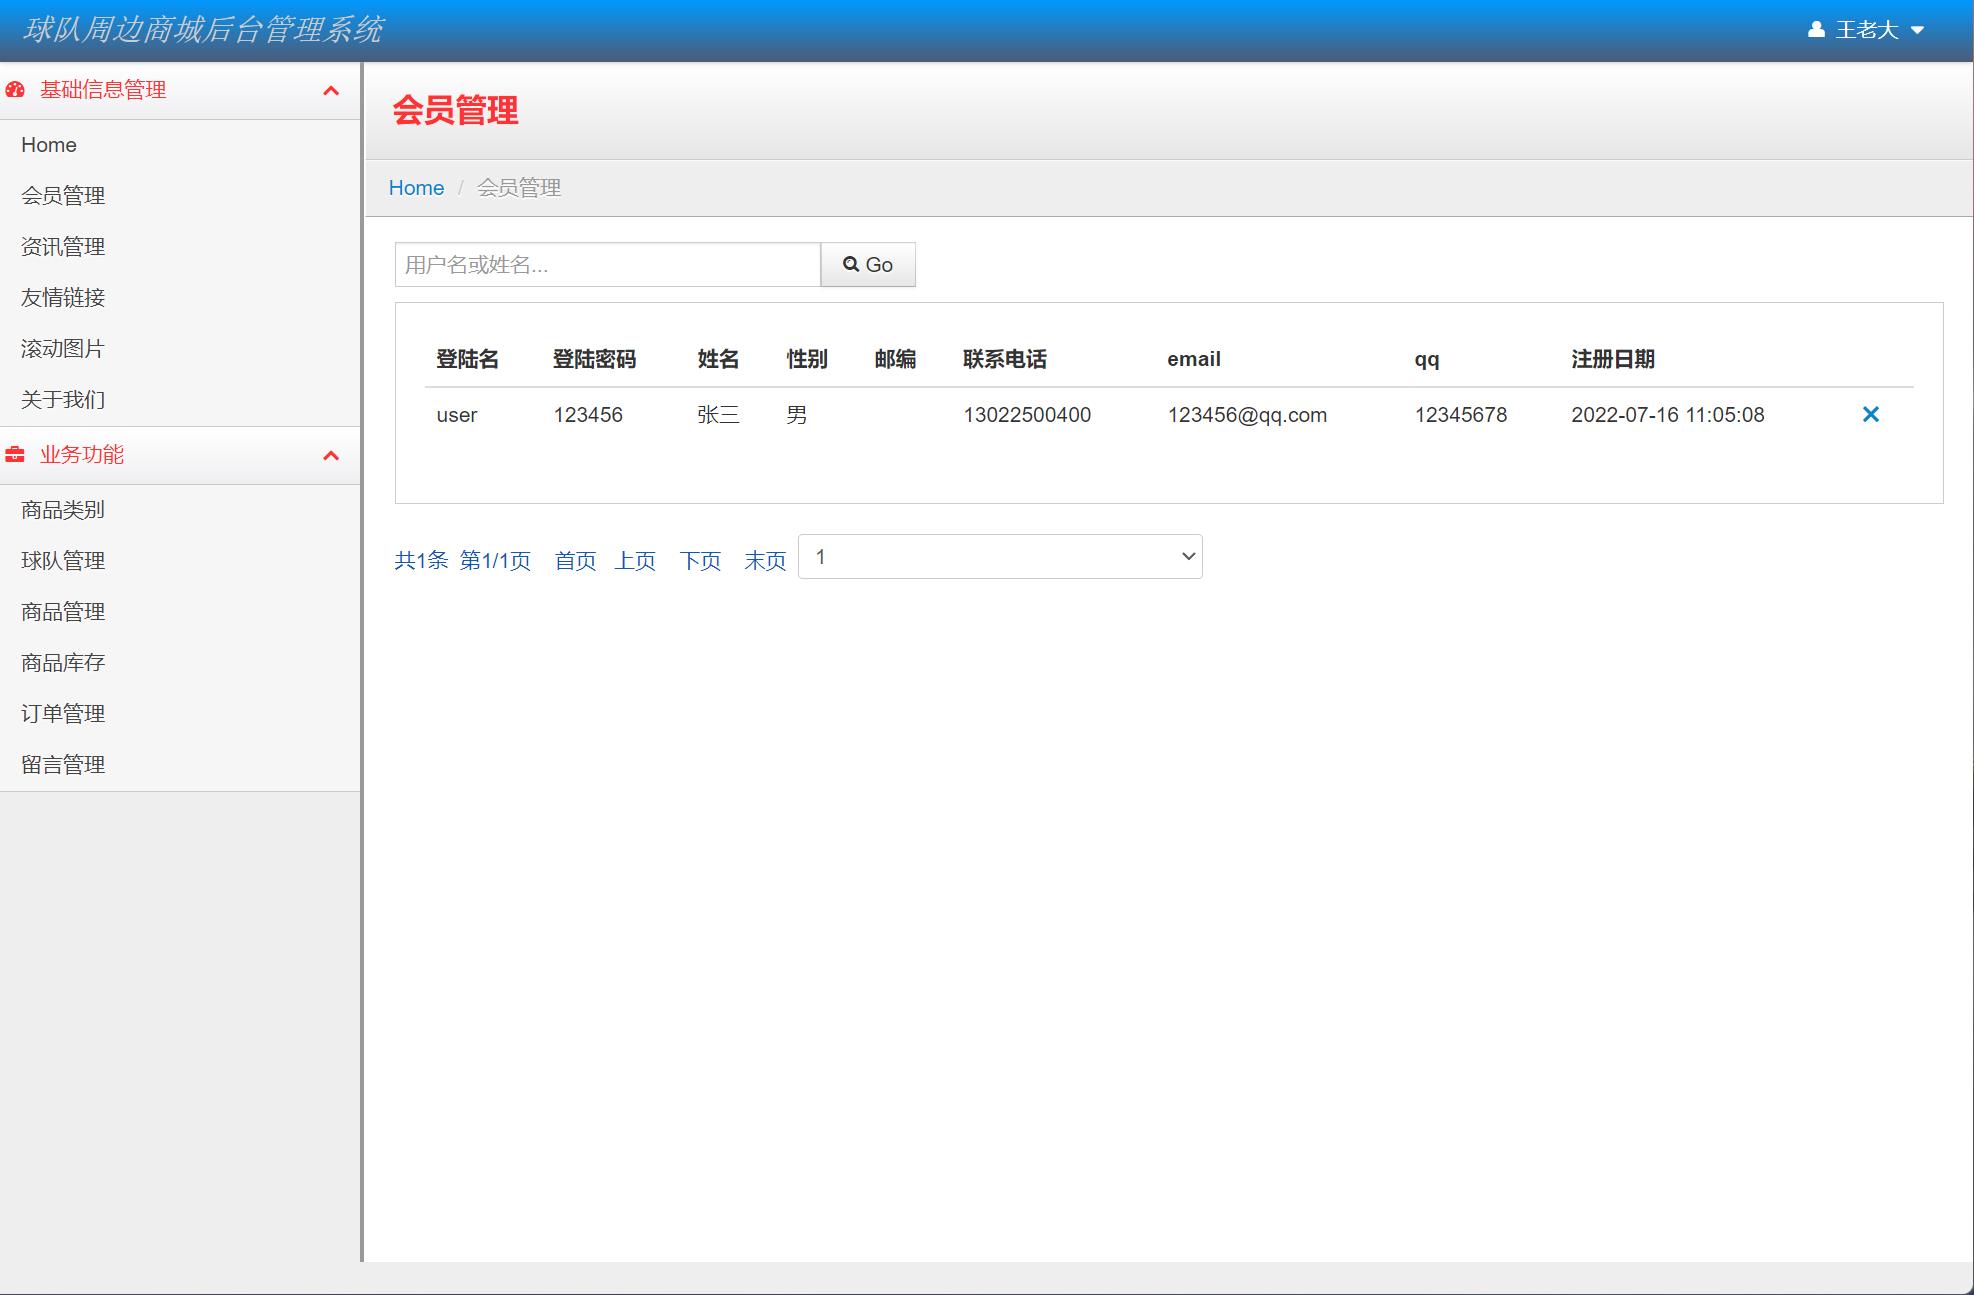
Task: Click the user avatar icon next to 王老大
Action: point(1816,29)
